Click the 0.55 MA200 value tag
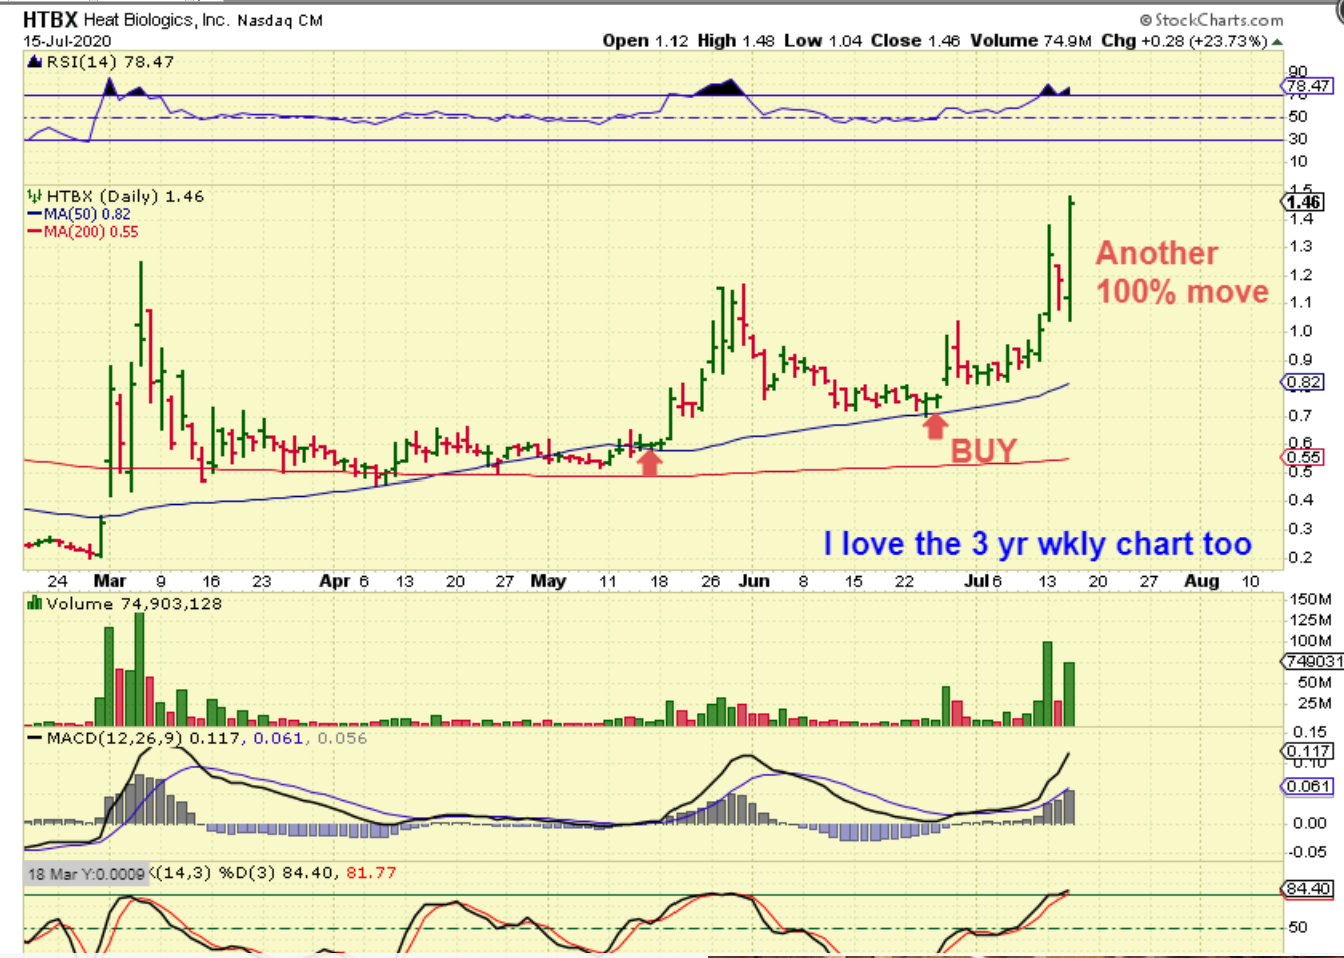 (1304, 457)
